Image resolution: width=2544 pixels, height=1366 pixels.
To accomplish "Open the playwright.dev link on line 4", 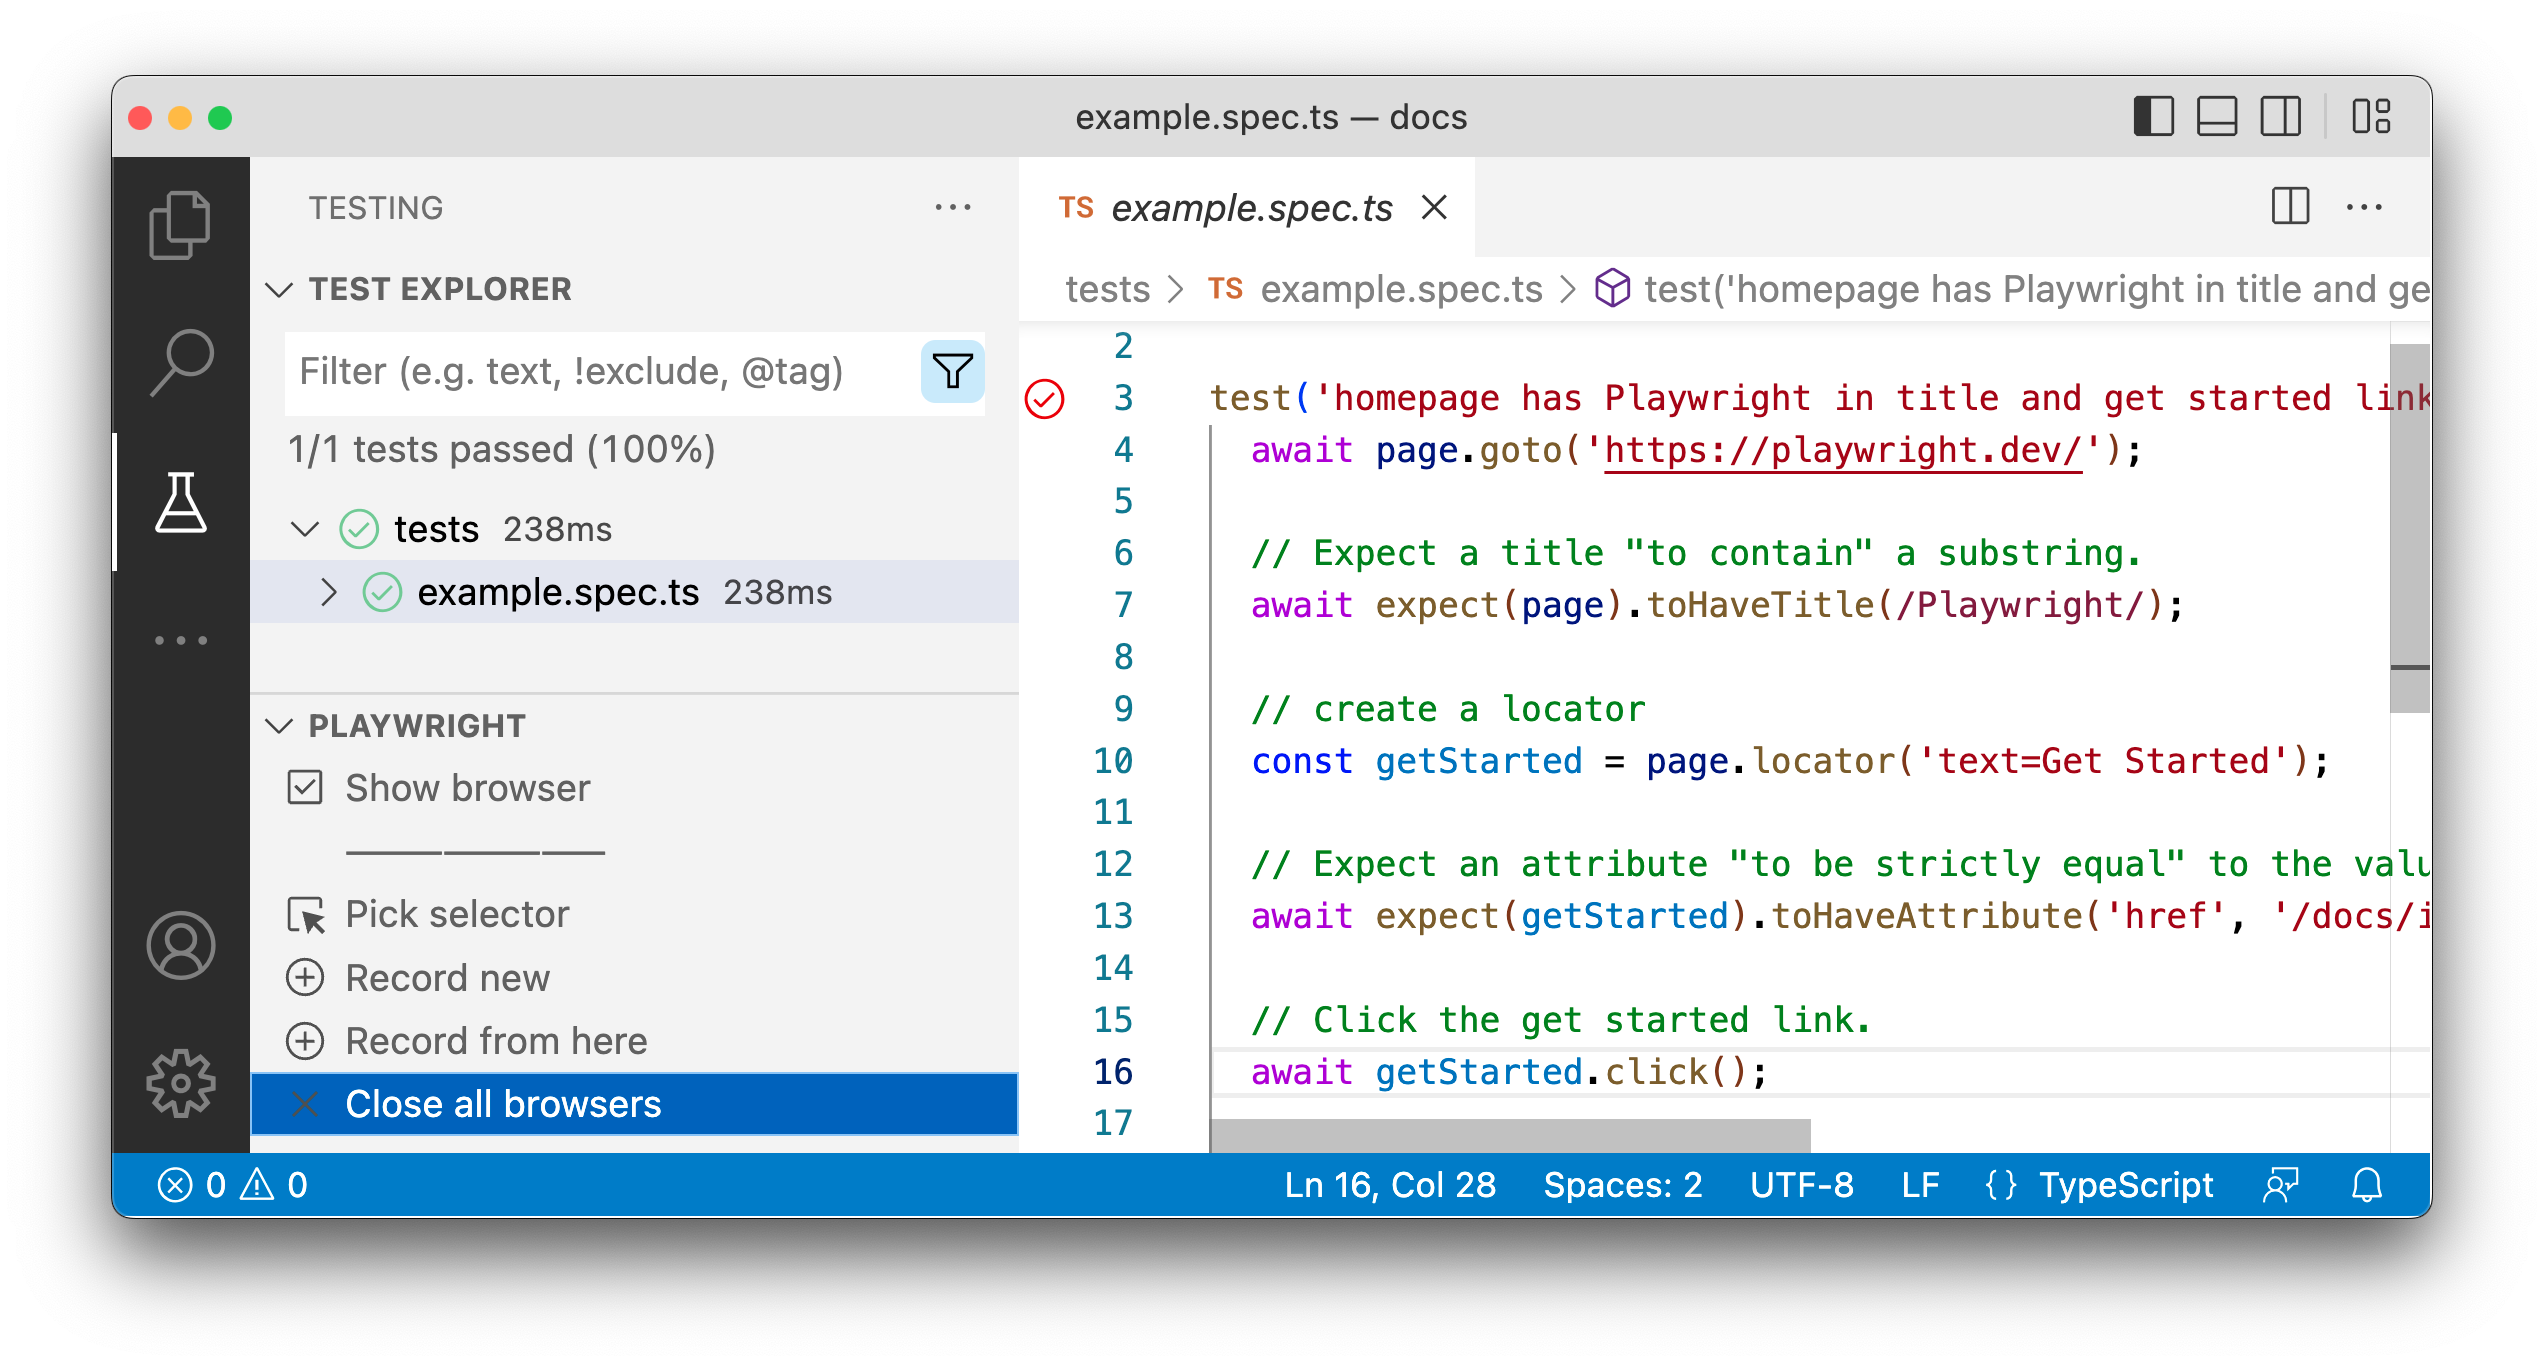I will pos(1843,450).
